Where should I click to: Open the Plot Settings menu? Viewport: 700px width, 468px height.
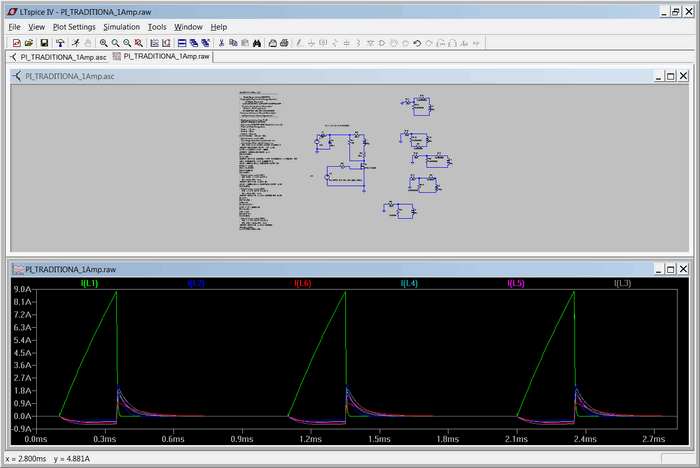[x=74, y=27]
